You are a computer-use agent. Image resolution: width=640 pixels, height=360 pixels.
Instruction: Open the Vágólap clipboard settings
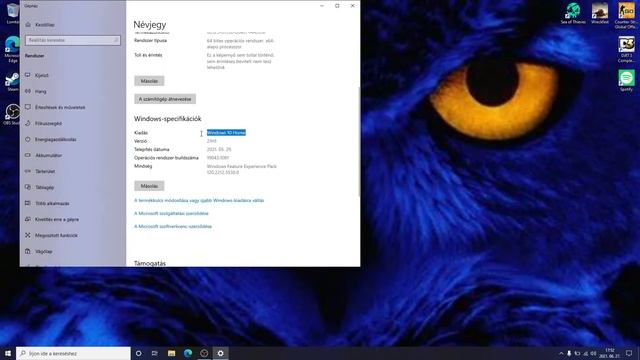click(x=44, y=251)
